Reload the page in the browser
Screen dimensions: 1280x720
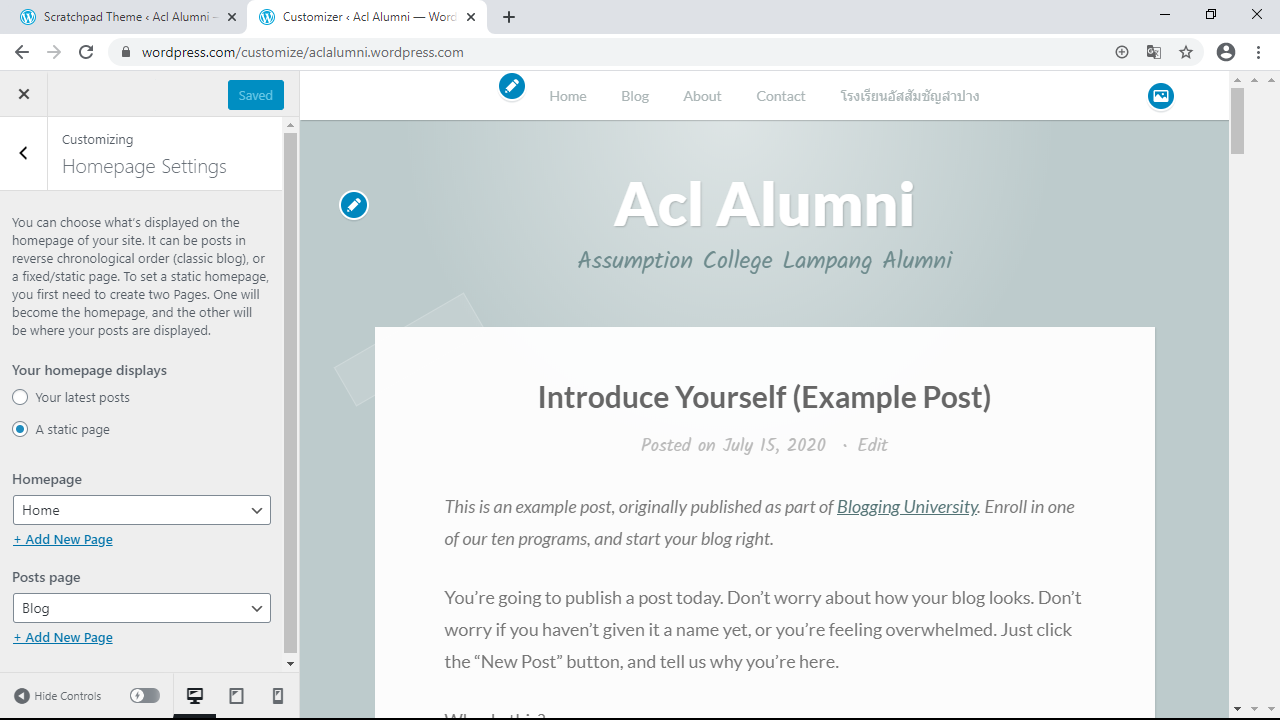pos(86,52)
